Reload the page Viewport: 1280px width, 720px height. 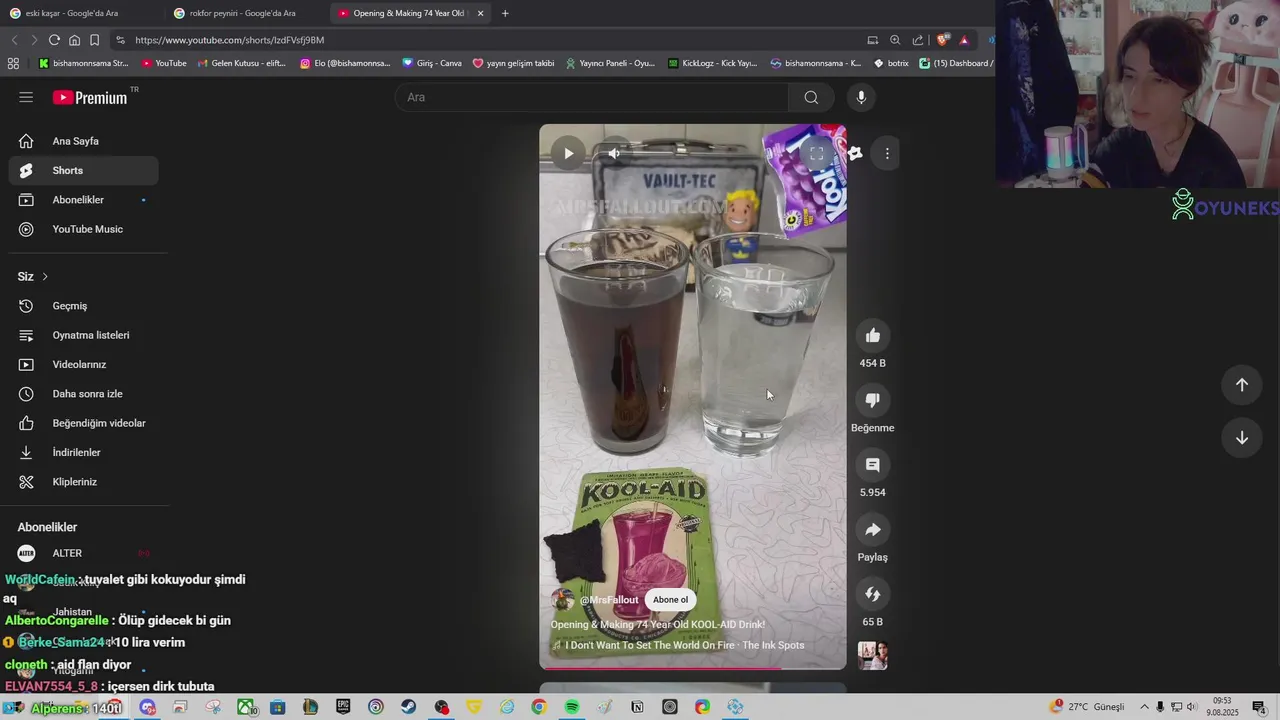point(54,40)
